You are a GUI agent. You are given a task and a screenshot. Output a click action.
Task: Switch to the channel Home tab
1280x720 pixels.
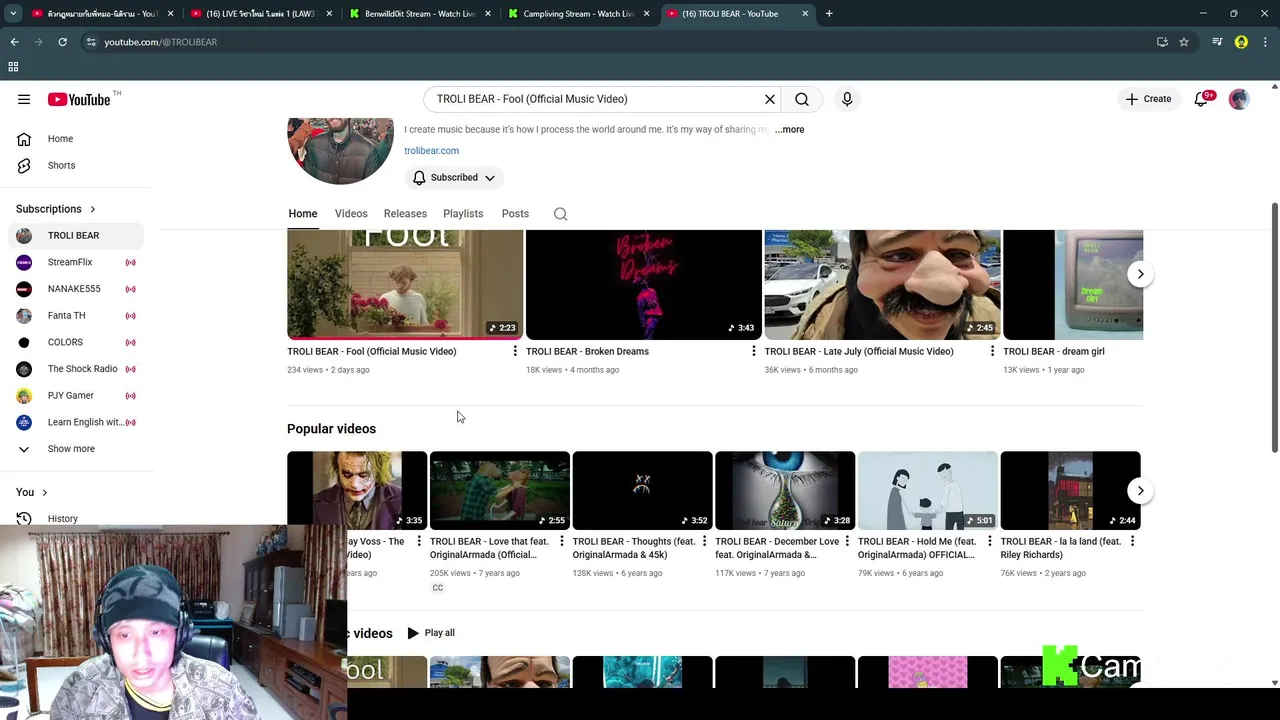tap(302, 213)
